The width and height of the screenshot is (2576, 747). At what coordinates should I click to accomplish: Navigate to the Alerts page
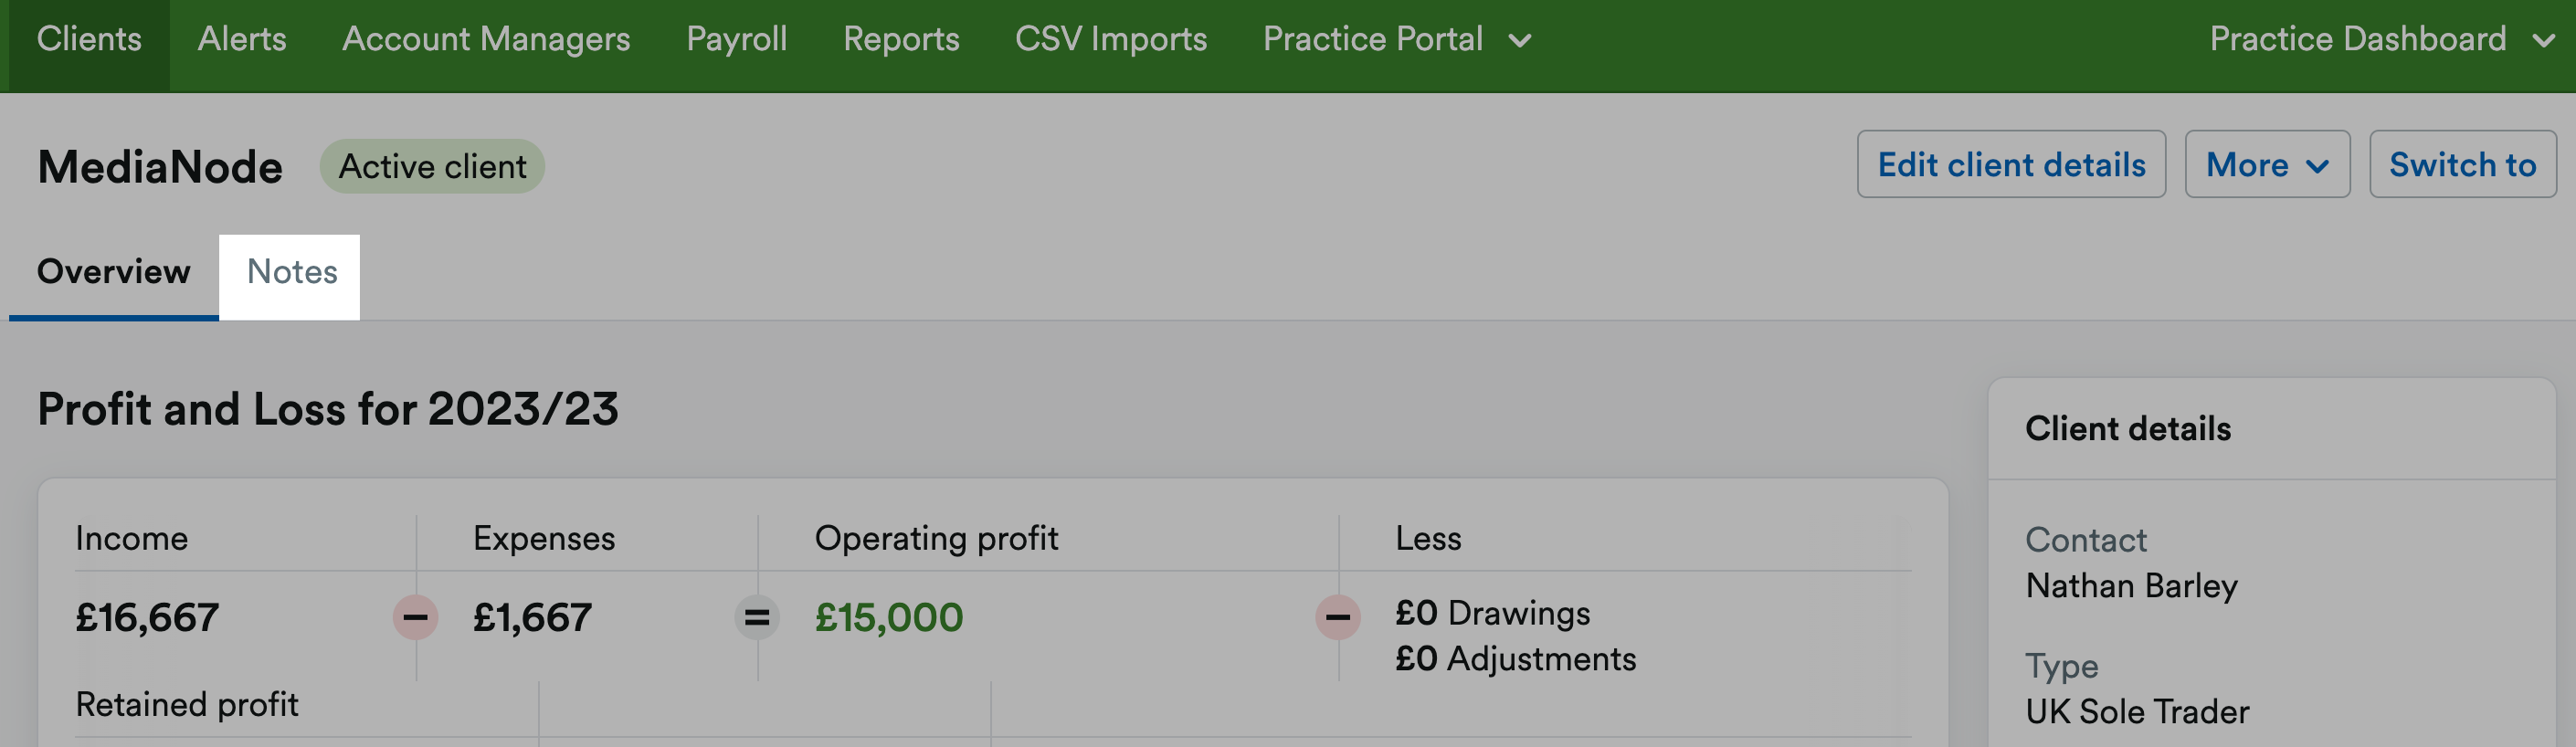(x=241, y=40)
